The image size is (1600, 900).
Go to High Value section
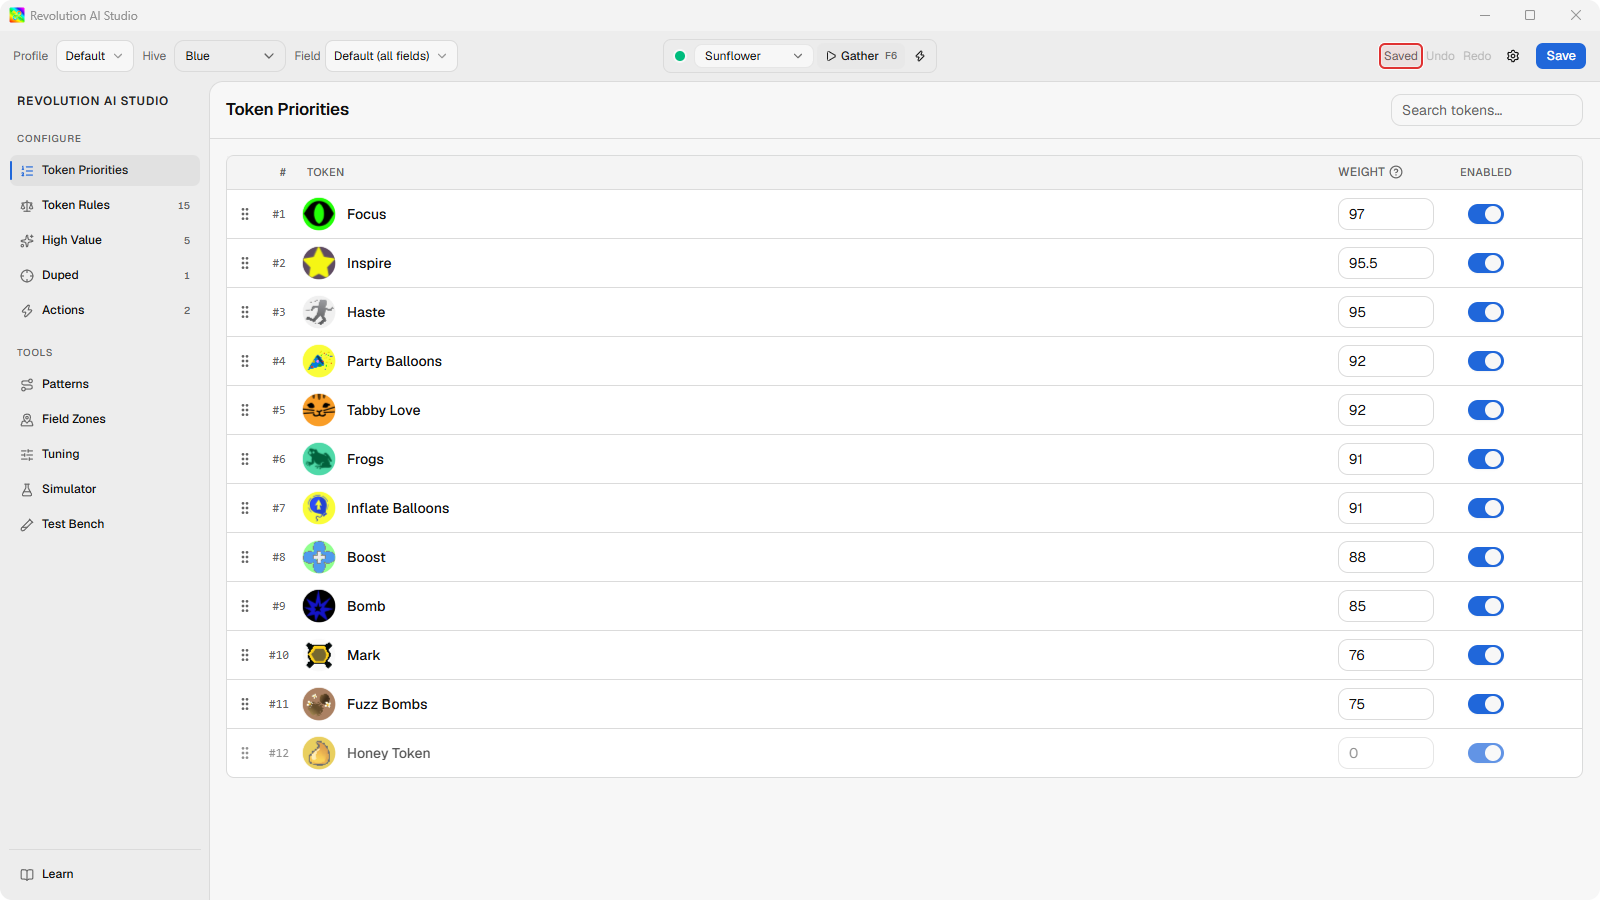[105, 240]
